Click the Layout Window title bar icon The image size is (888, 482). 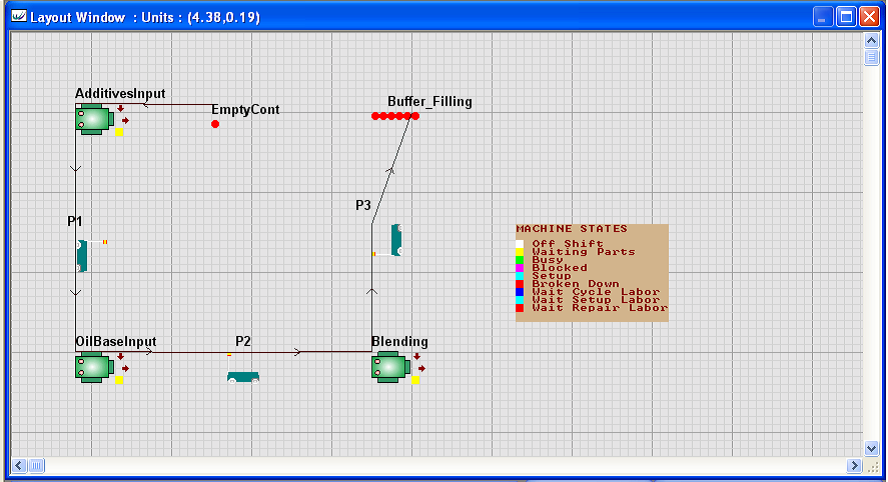(x=18, y=17)
